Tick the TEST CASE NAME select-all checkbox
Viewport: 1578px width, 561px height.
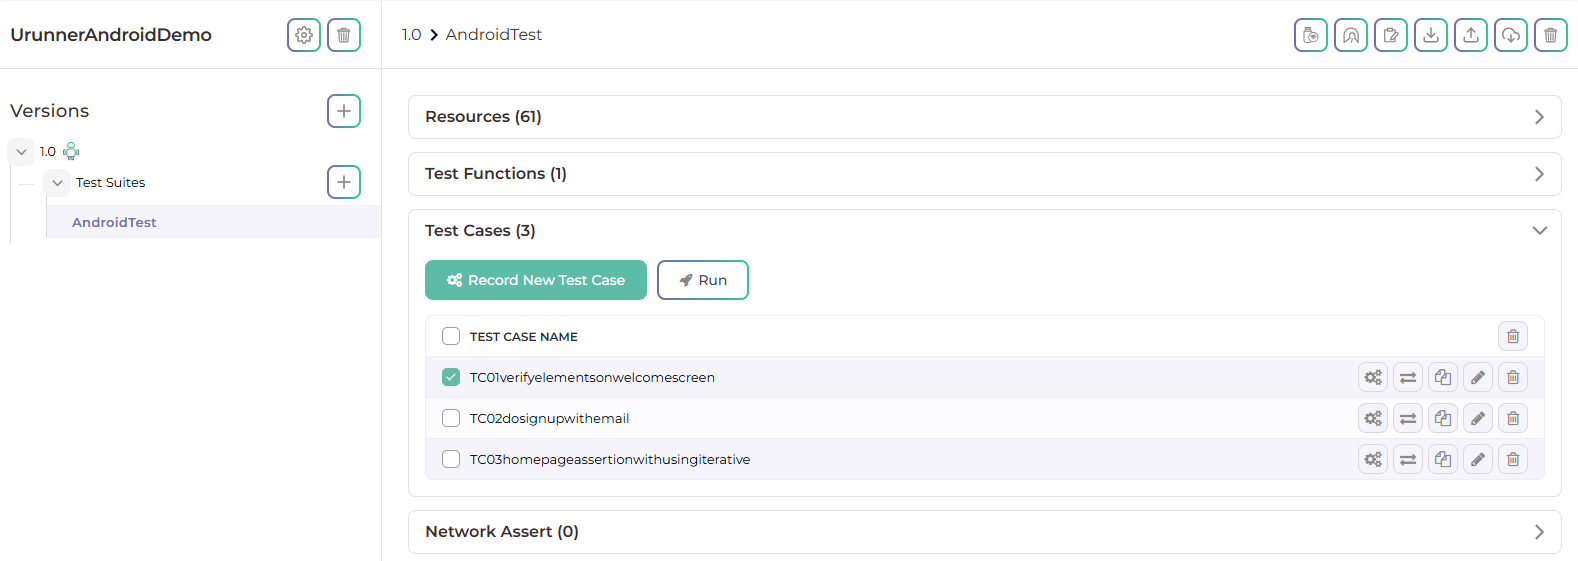pyautogui.click(x=451, y=336)
